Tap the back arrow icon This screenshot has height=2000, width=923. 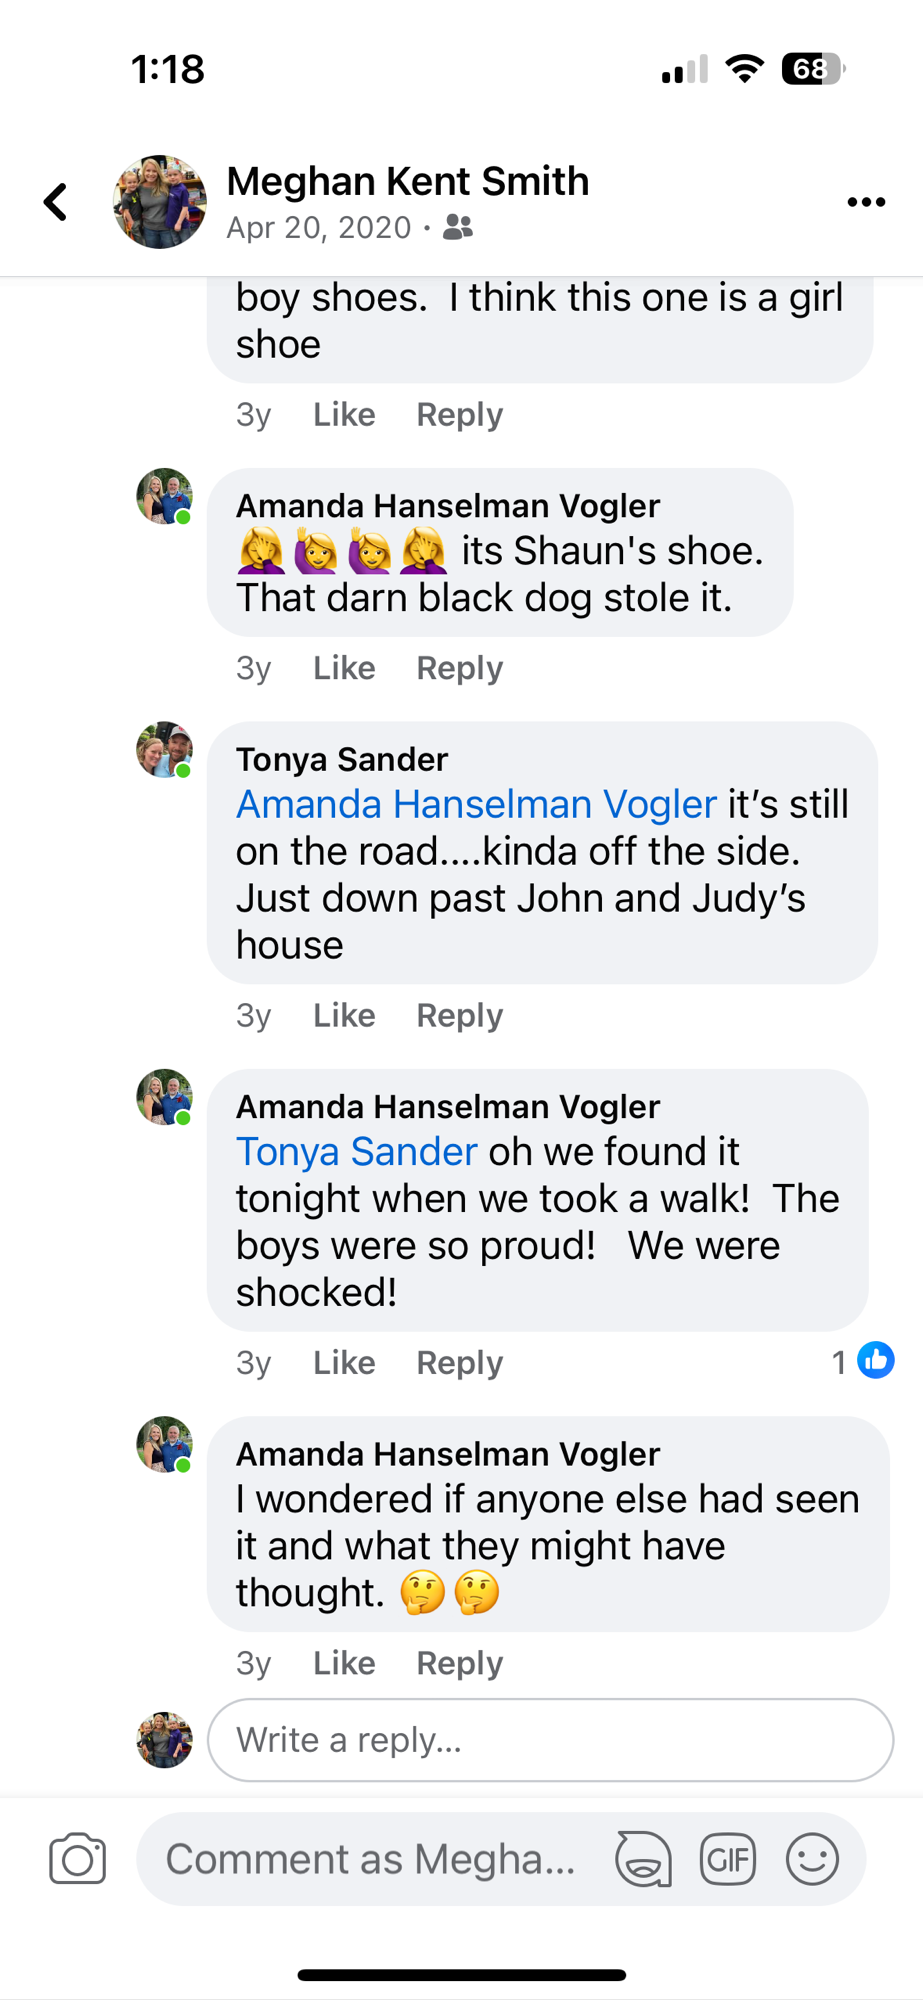[57, 201]
